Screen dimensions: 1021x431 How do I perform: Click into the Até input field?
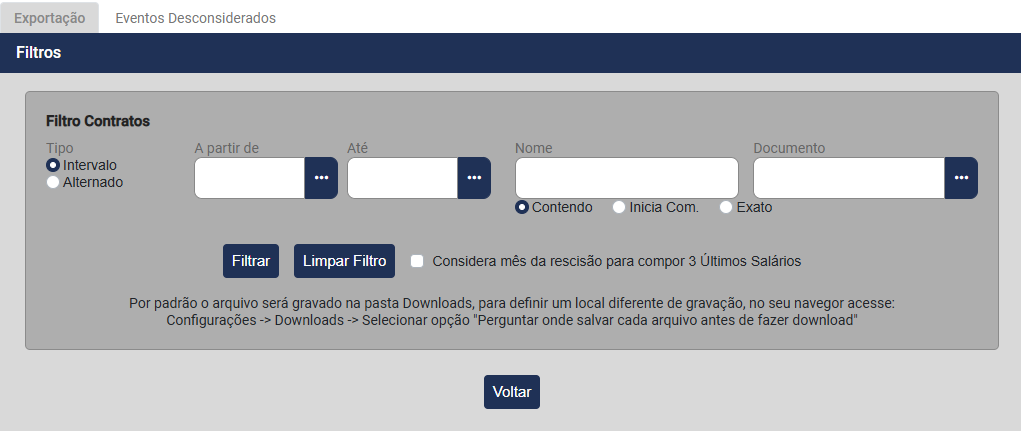pyautogui.click(x=402, y=178)
